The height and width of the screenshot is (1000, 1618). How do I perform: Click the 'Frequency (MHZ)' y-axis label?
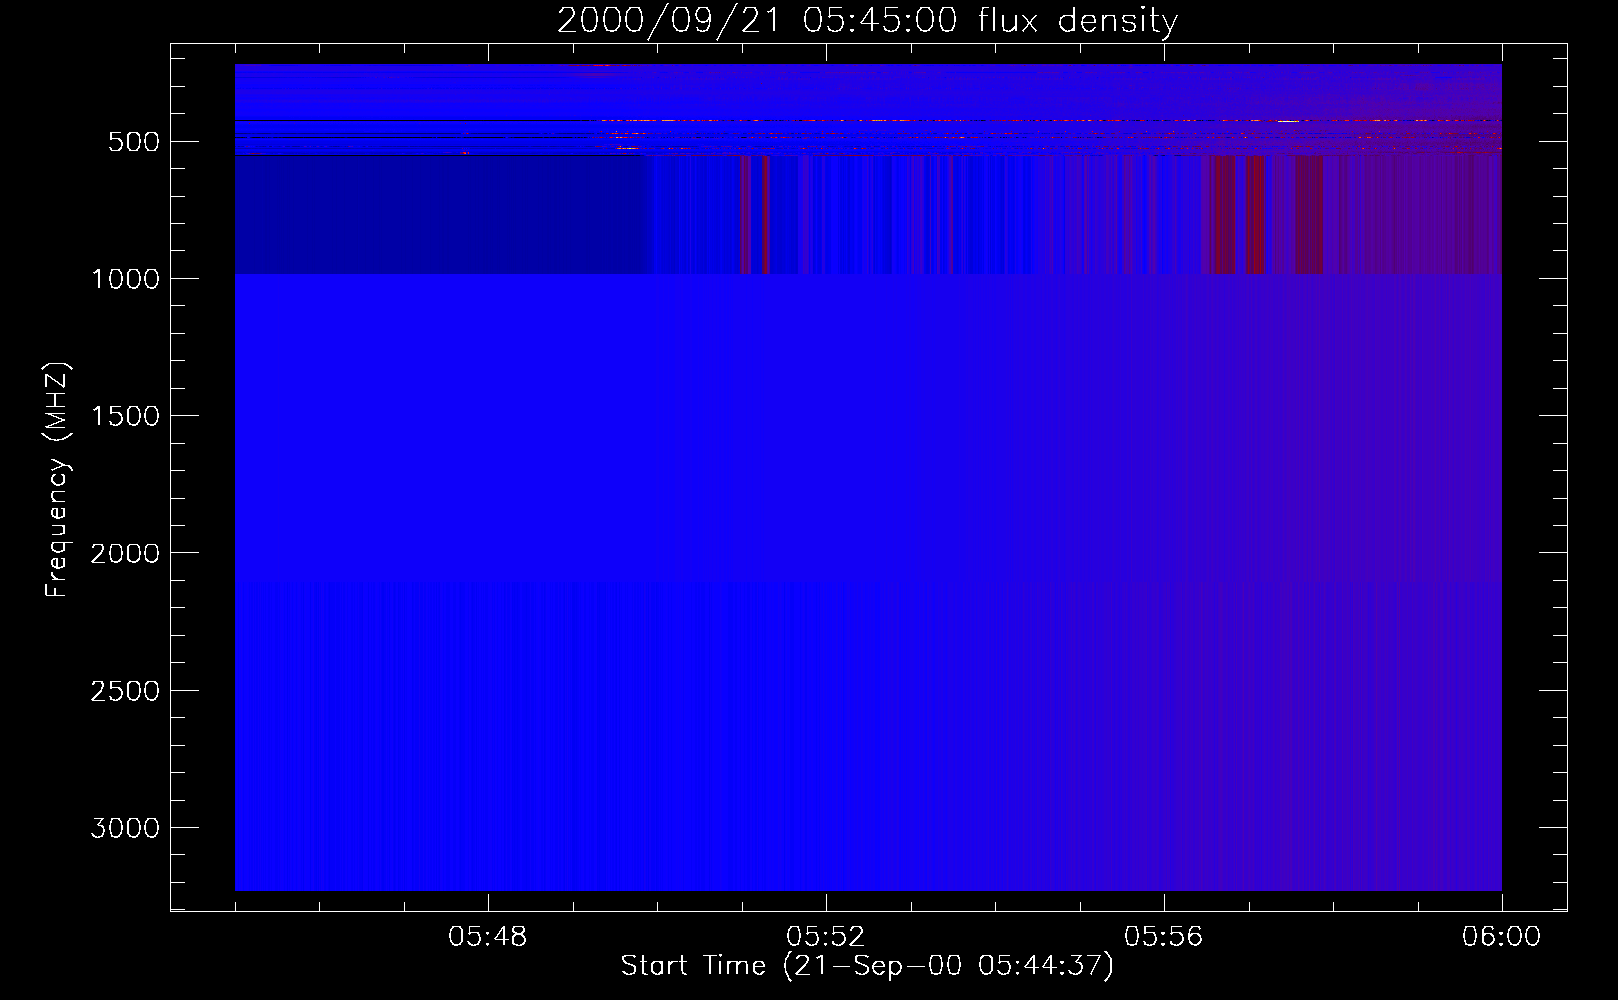(x=57, y=479)
